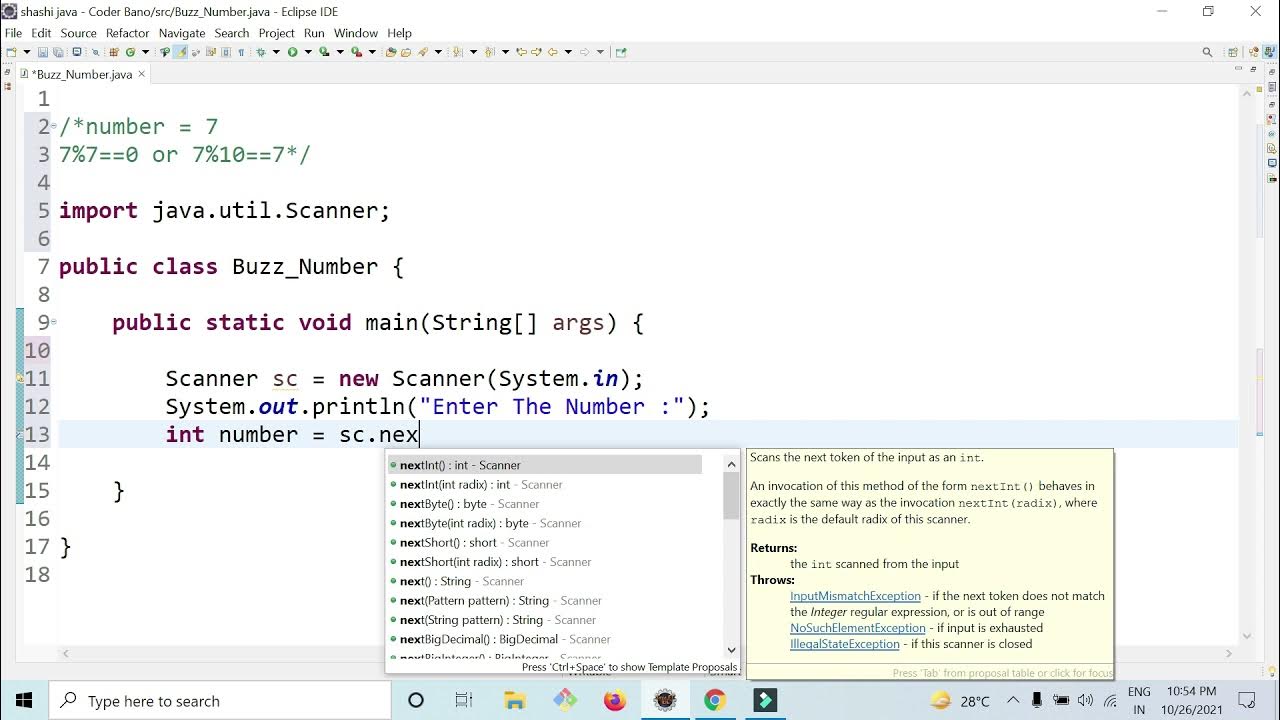Click the Search flashlight toolbar icon
Screen dimensions: 1280x720
point(422,52)
